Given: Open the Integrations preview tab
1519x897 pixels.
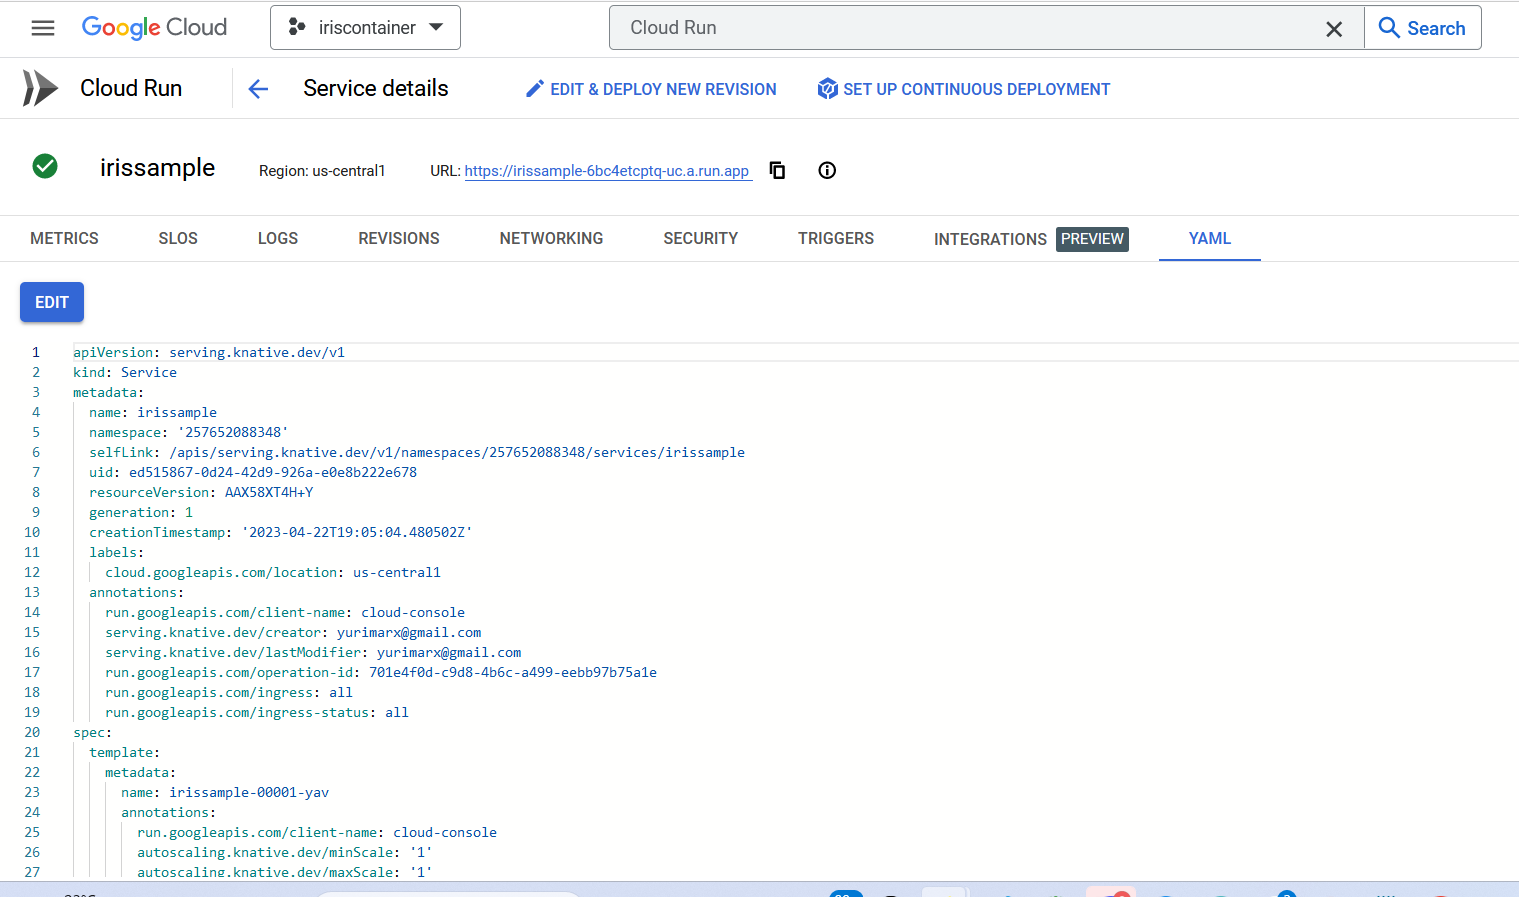Looking at the screenshot, I should (1031, 239).
